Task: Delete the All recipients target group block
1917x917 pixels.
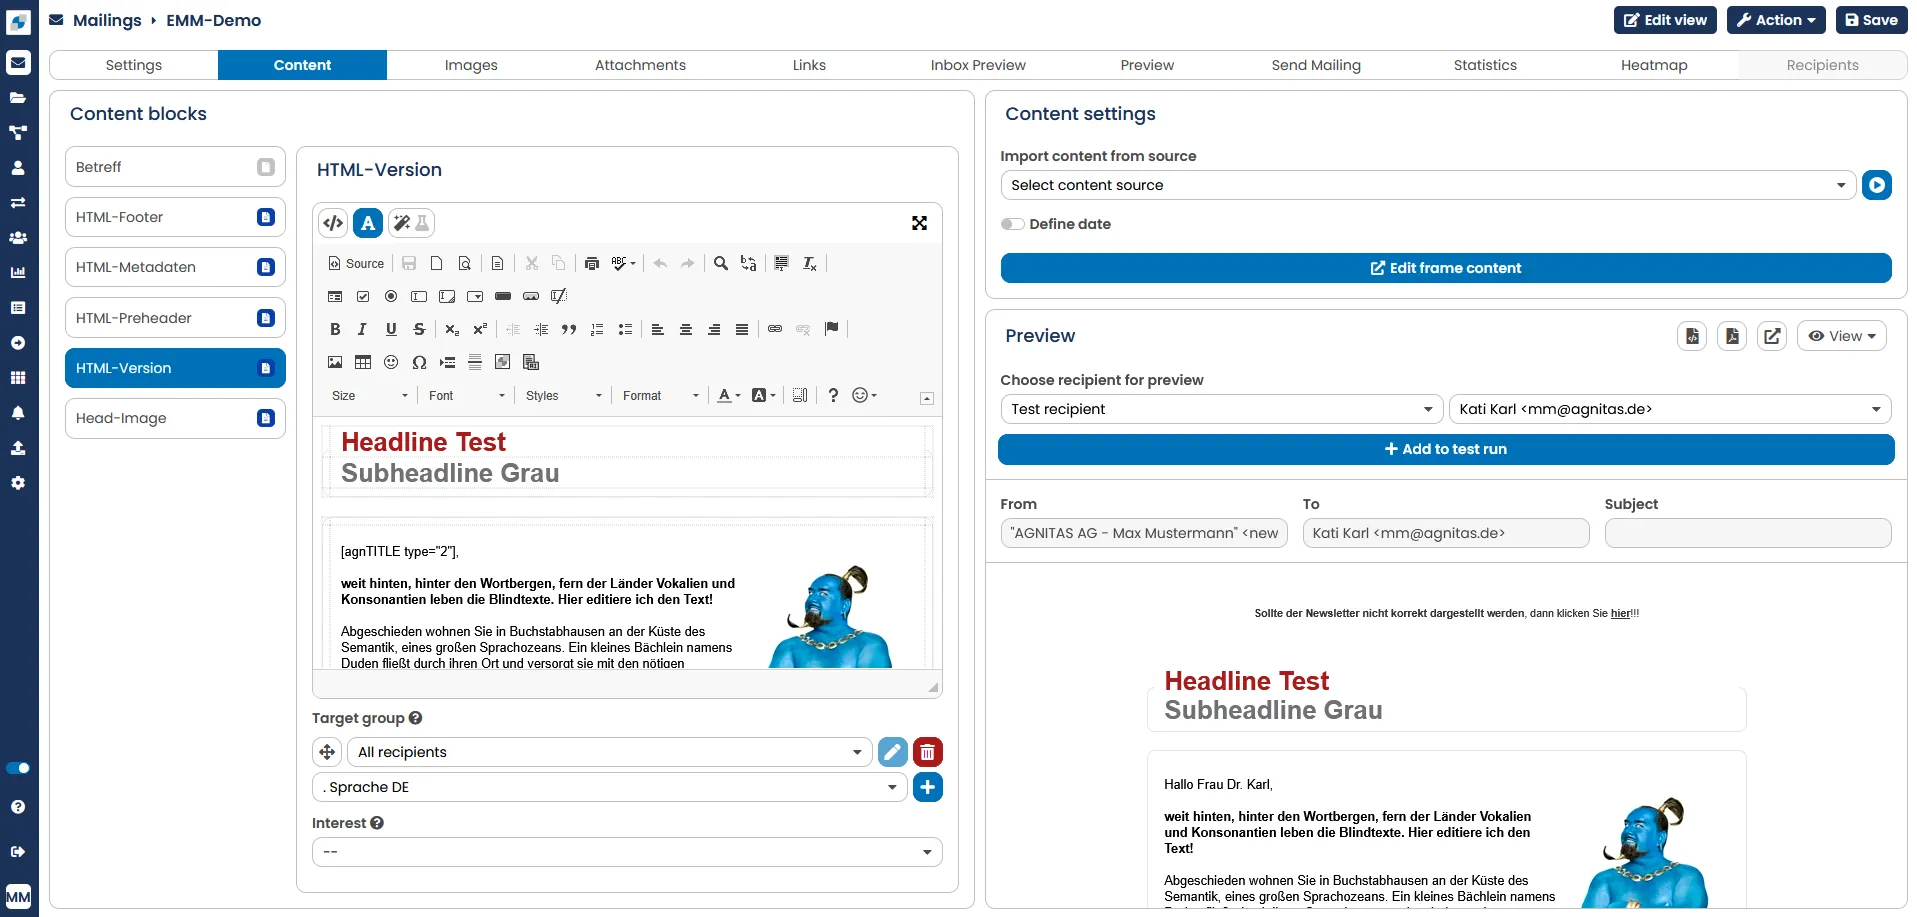Action: tap(928, 752)
